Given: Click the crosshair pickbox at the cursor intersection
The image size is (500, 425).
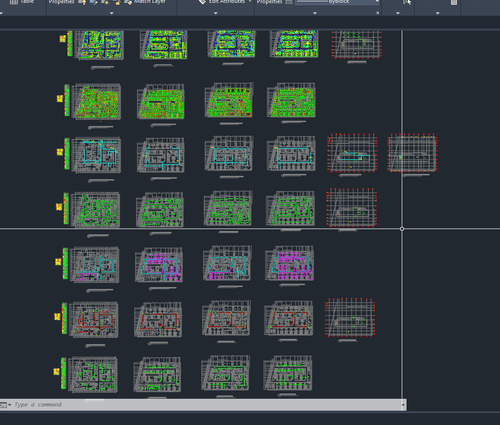Looking at the screenshot, I should click(x=402, y=229).
